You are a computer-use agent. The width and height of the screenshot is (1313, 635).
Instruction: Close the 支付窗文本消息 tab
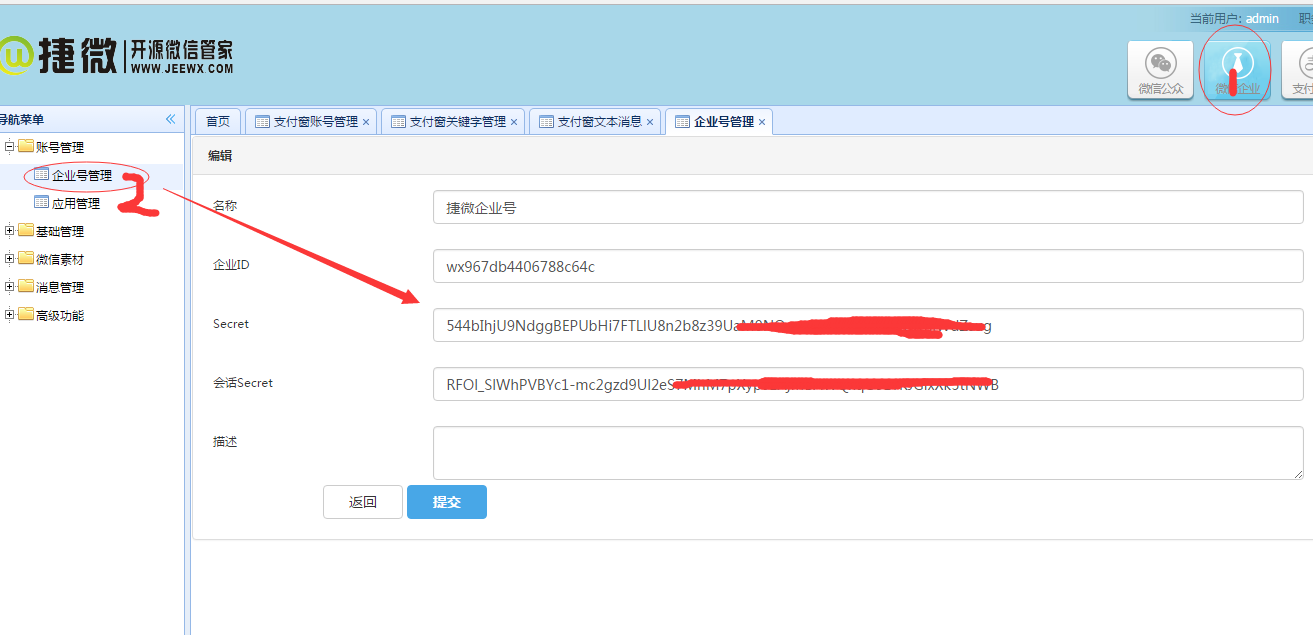pyautogui.click(x=650, y=122)
